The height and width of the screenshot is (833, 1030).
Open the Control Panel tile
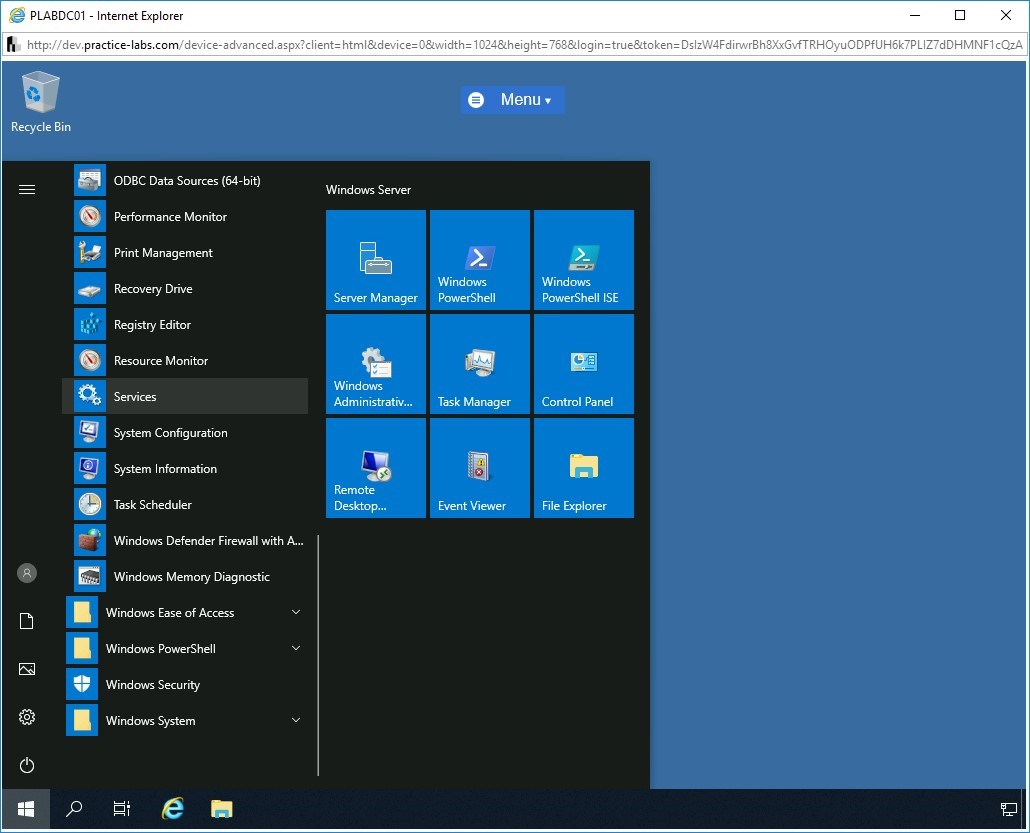tap(584, 364)
